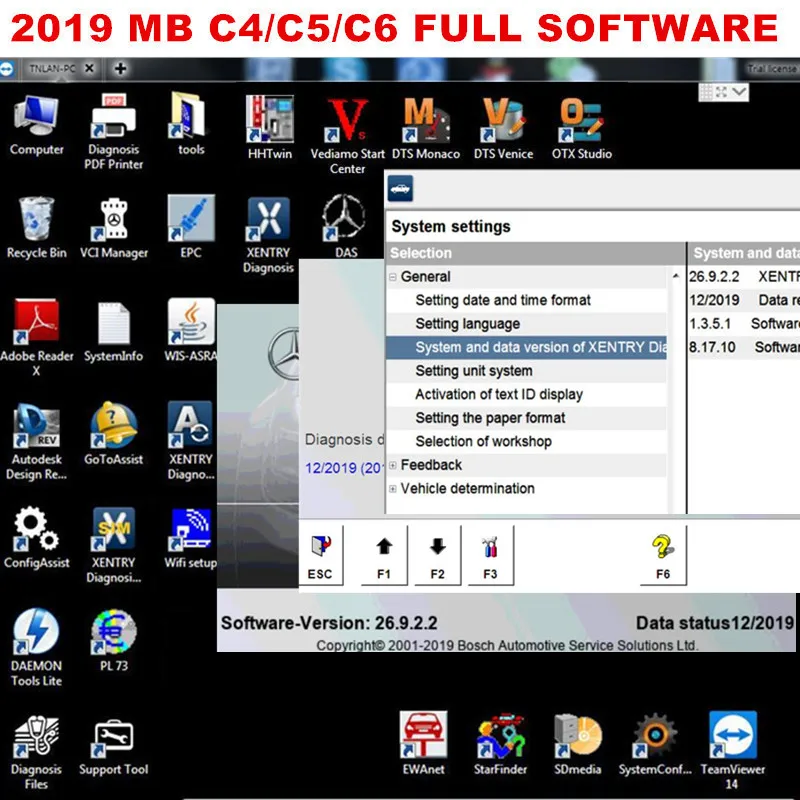800x800 pixels.
Task: Launch Support Tool icon
Action: click(x=113, y=738)
